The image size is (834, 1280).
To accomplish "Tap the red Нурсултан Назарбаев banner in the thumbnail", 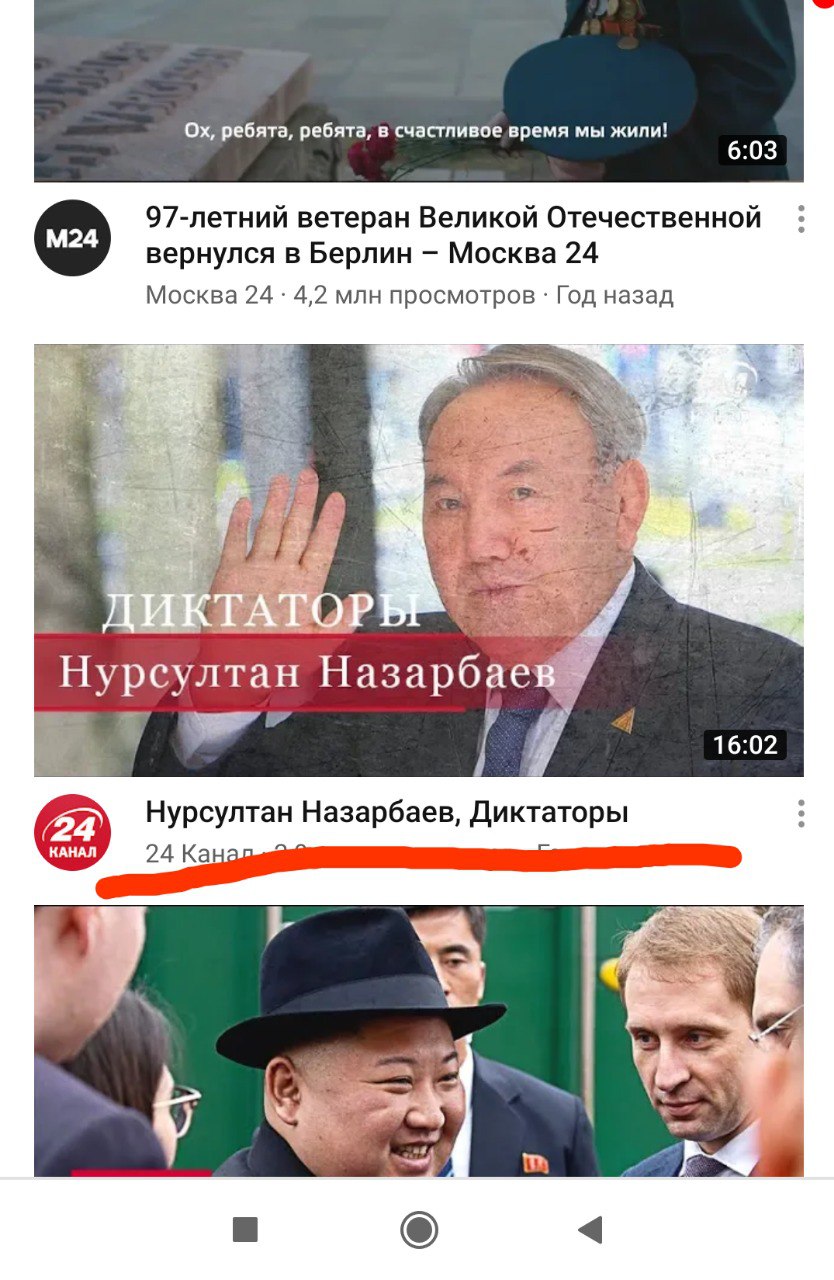I will (x=305, y=673).
